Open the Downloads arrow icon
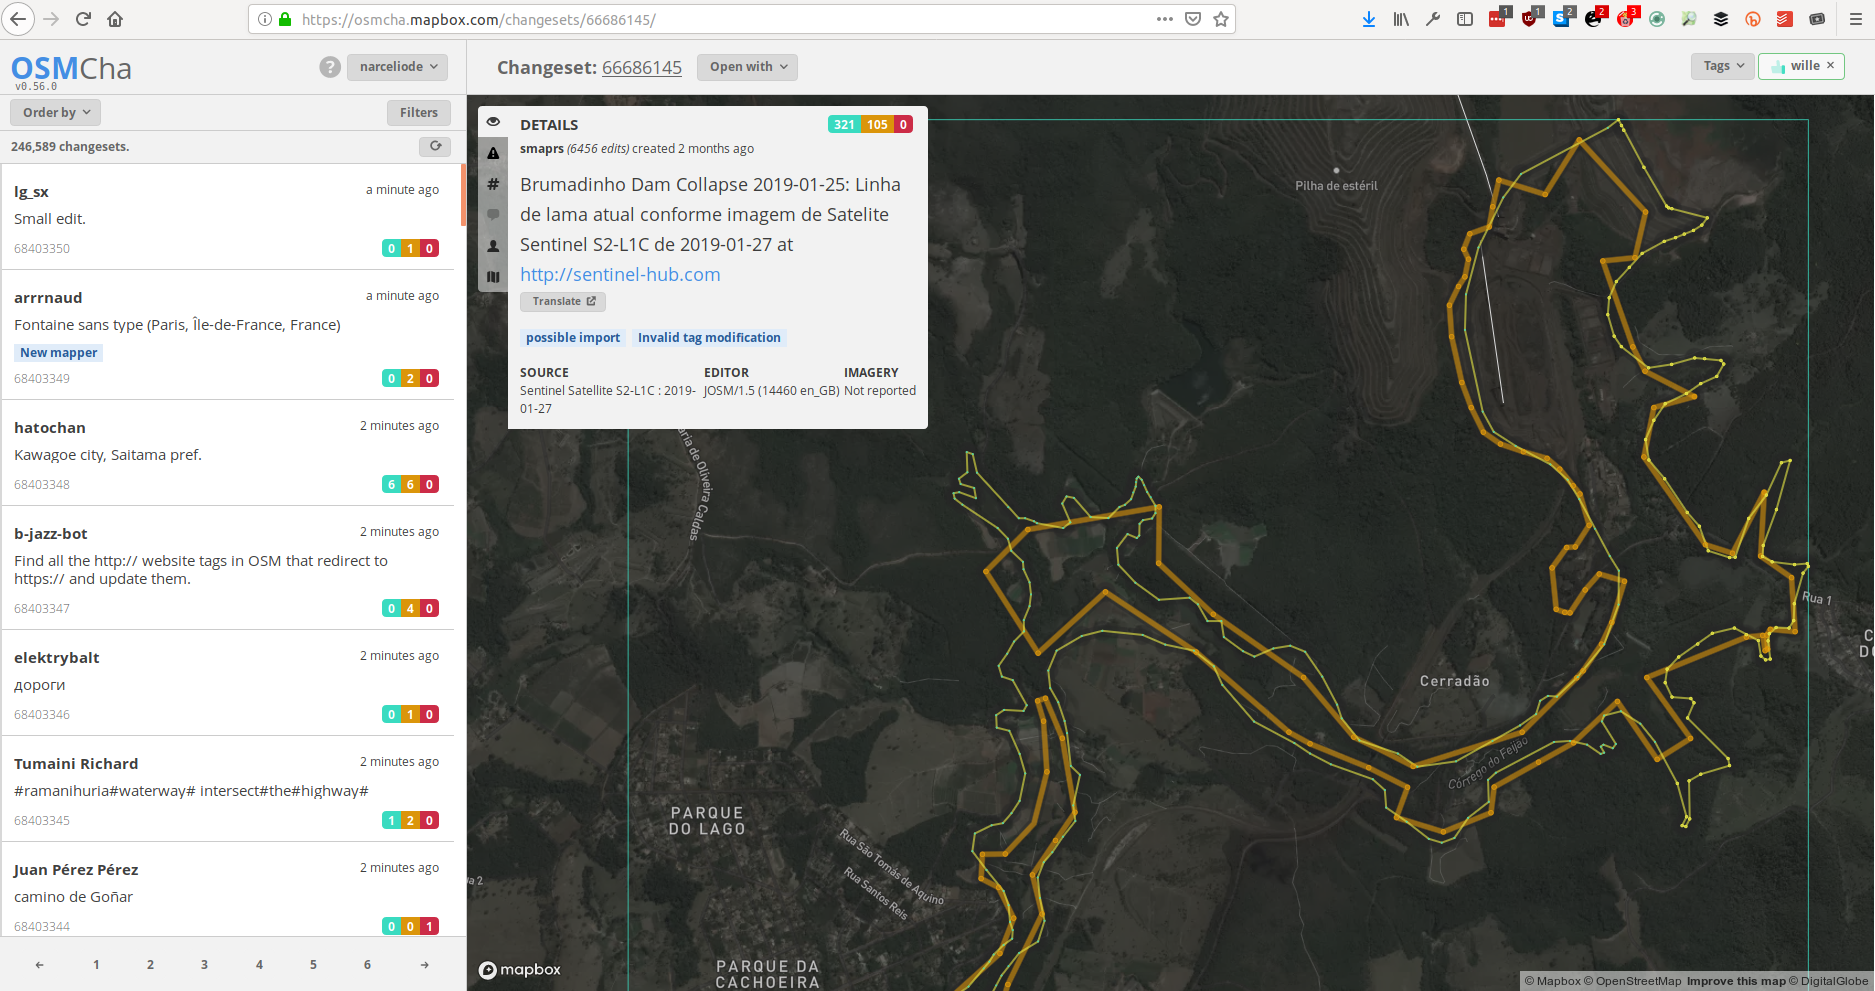The height and width of the screenshot is (991, 1875). tap(1369, 19)
